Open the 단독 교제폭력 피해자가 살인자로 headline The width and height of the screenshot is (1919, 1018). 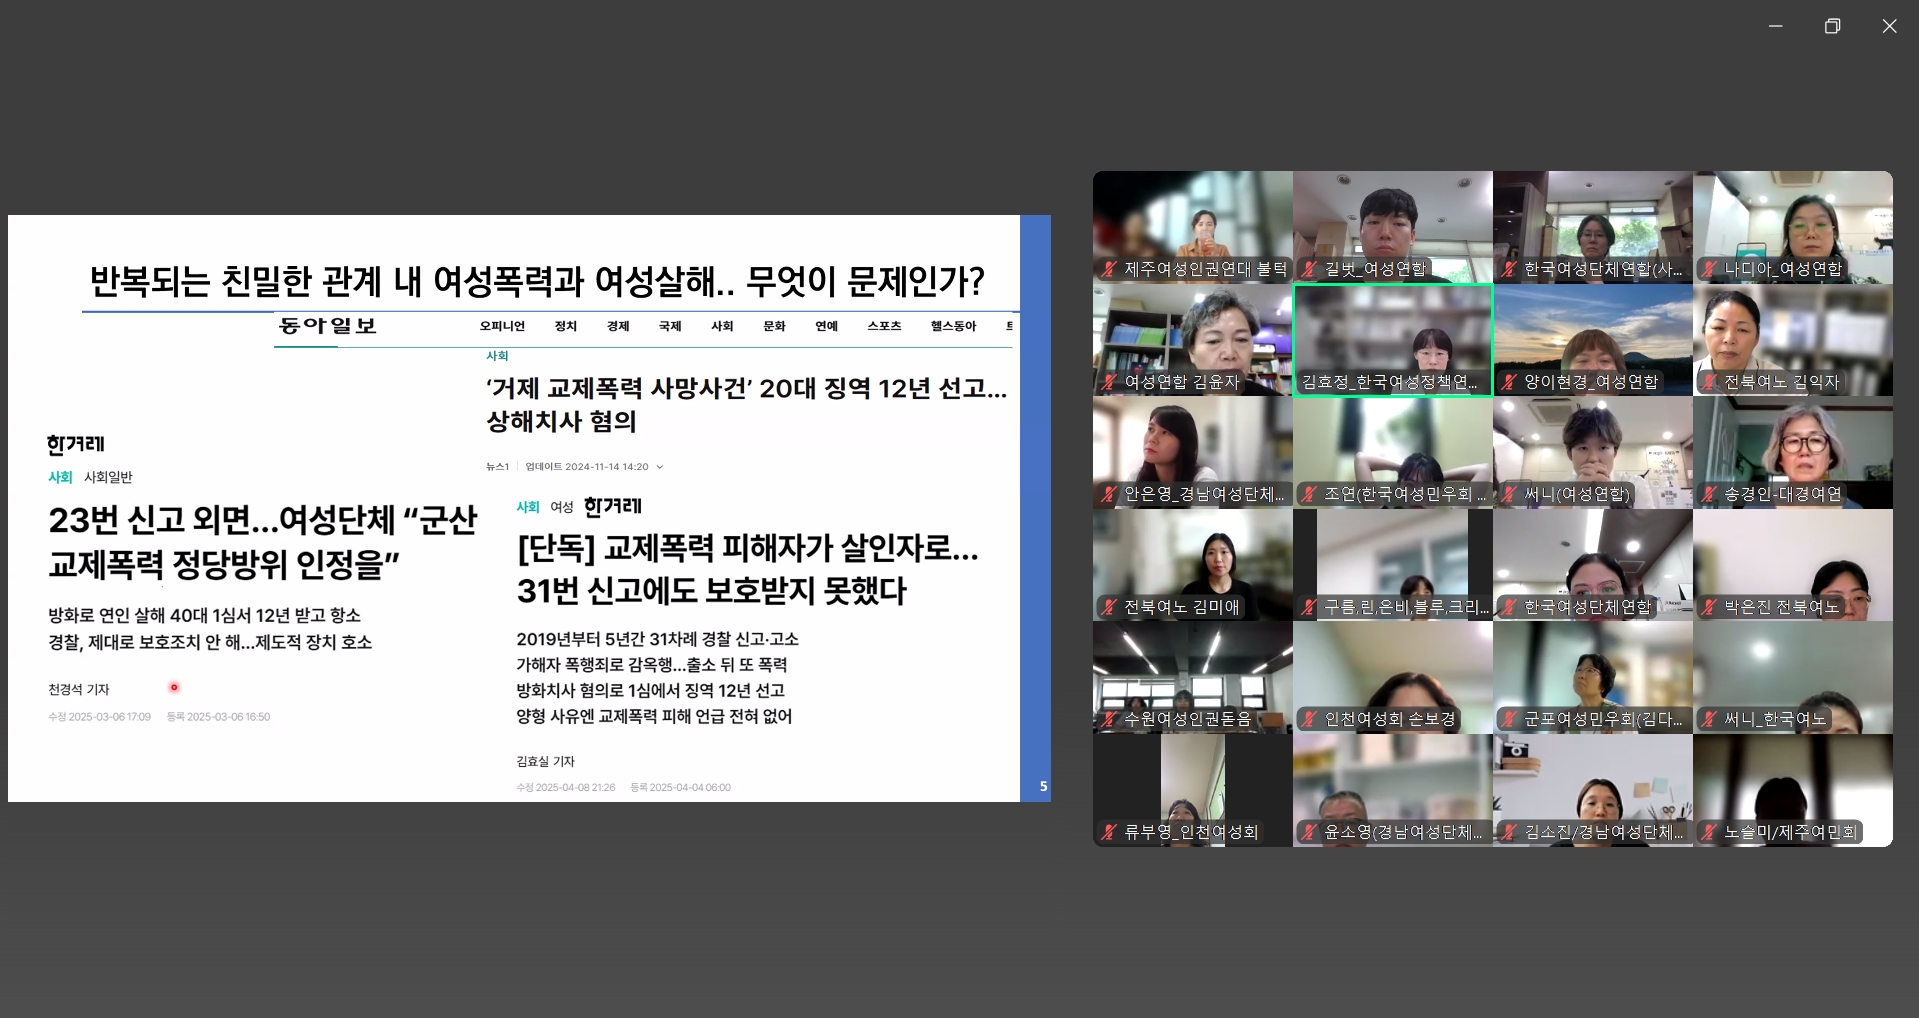click(745, 570)
